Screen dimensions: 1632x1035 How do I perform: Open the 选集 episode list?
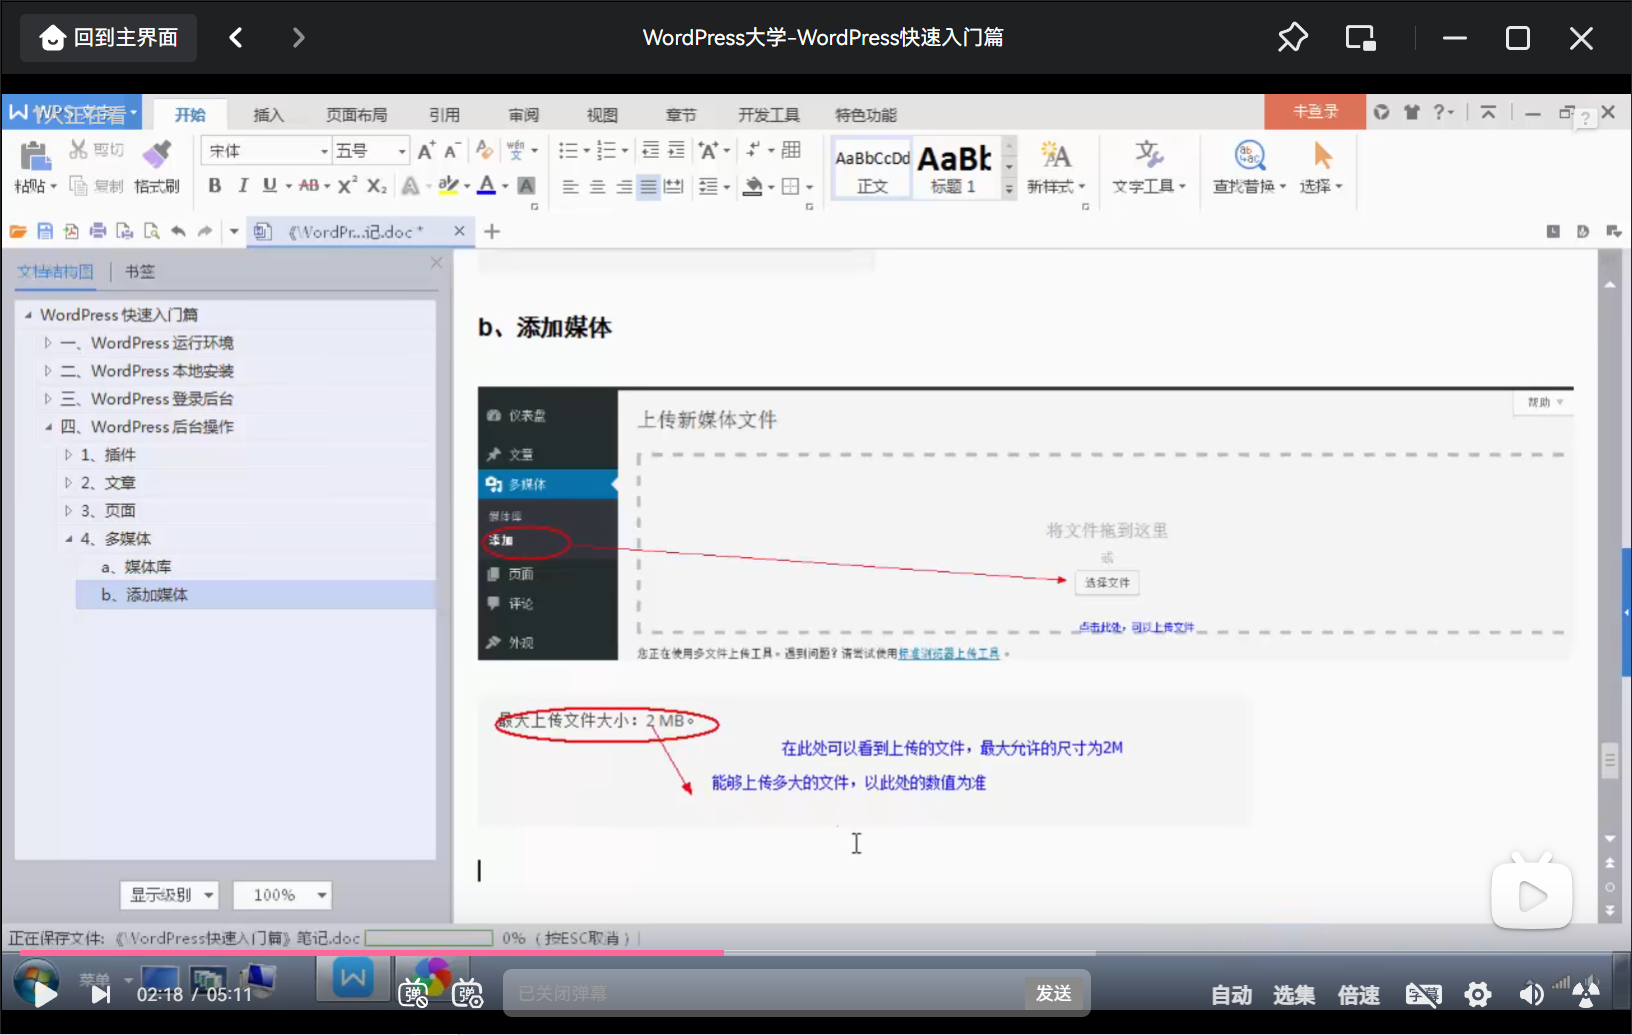[x=1294, y=994]
